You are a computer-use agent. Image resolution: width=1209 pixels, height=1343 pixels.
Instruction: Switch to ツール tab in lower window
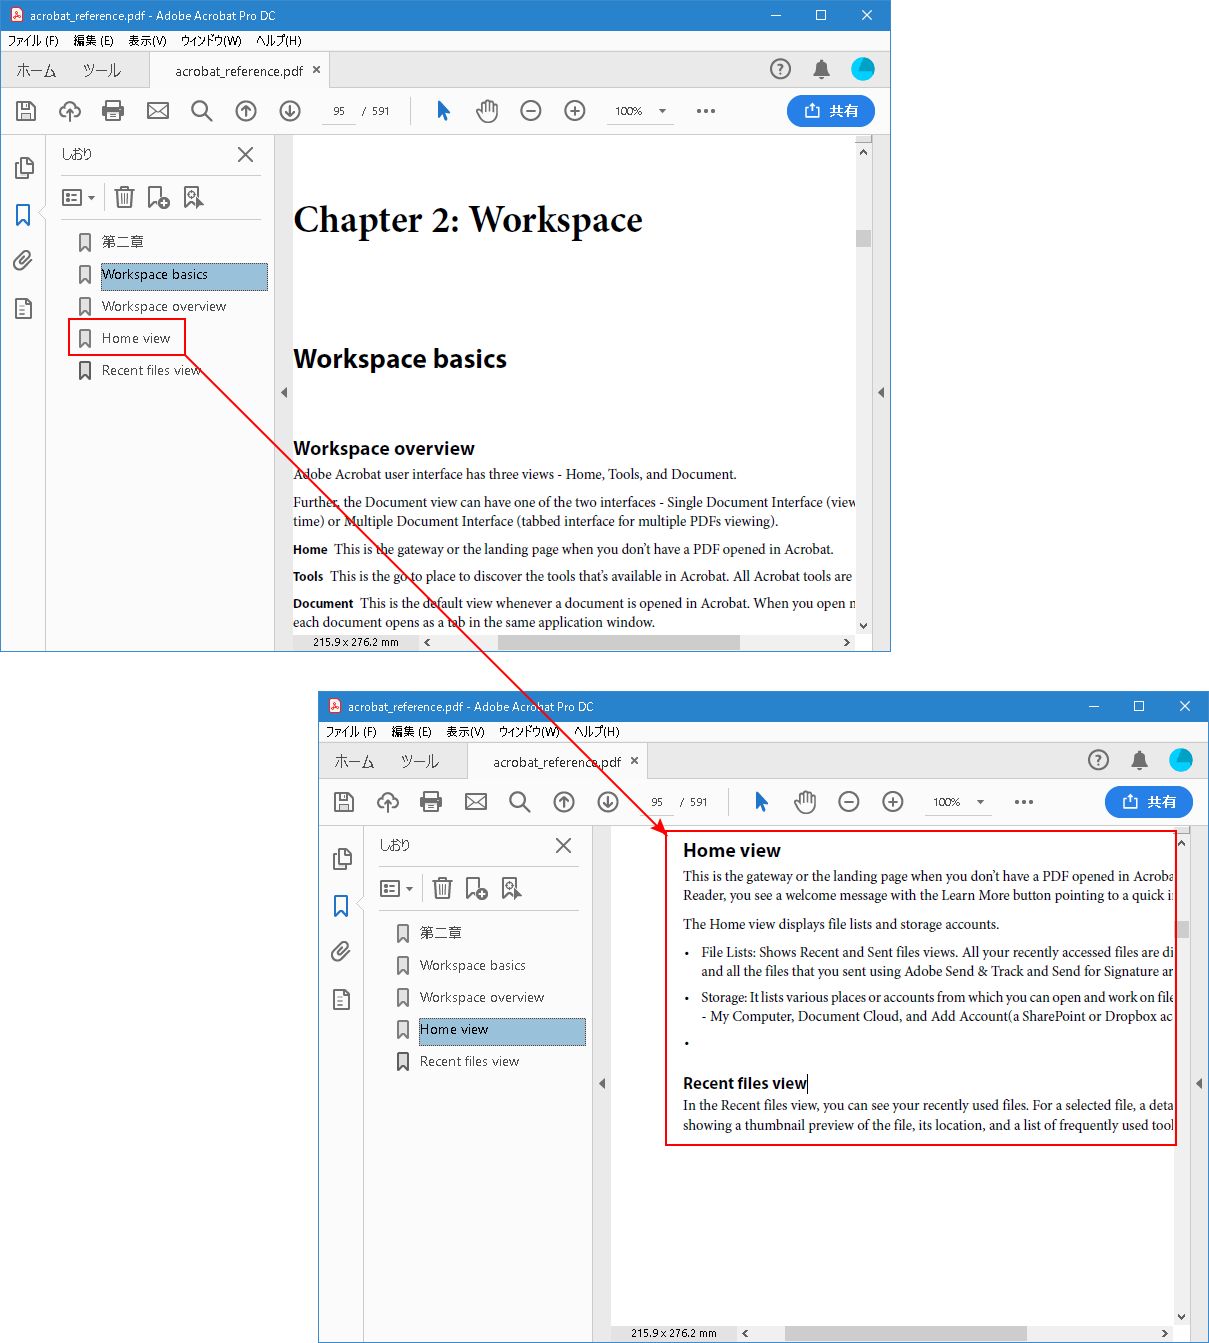pyautogui.click(x=419, y=762)
